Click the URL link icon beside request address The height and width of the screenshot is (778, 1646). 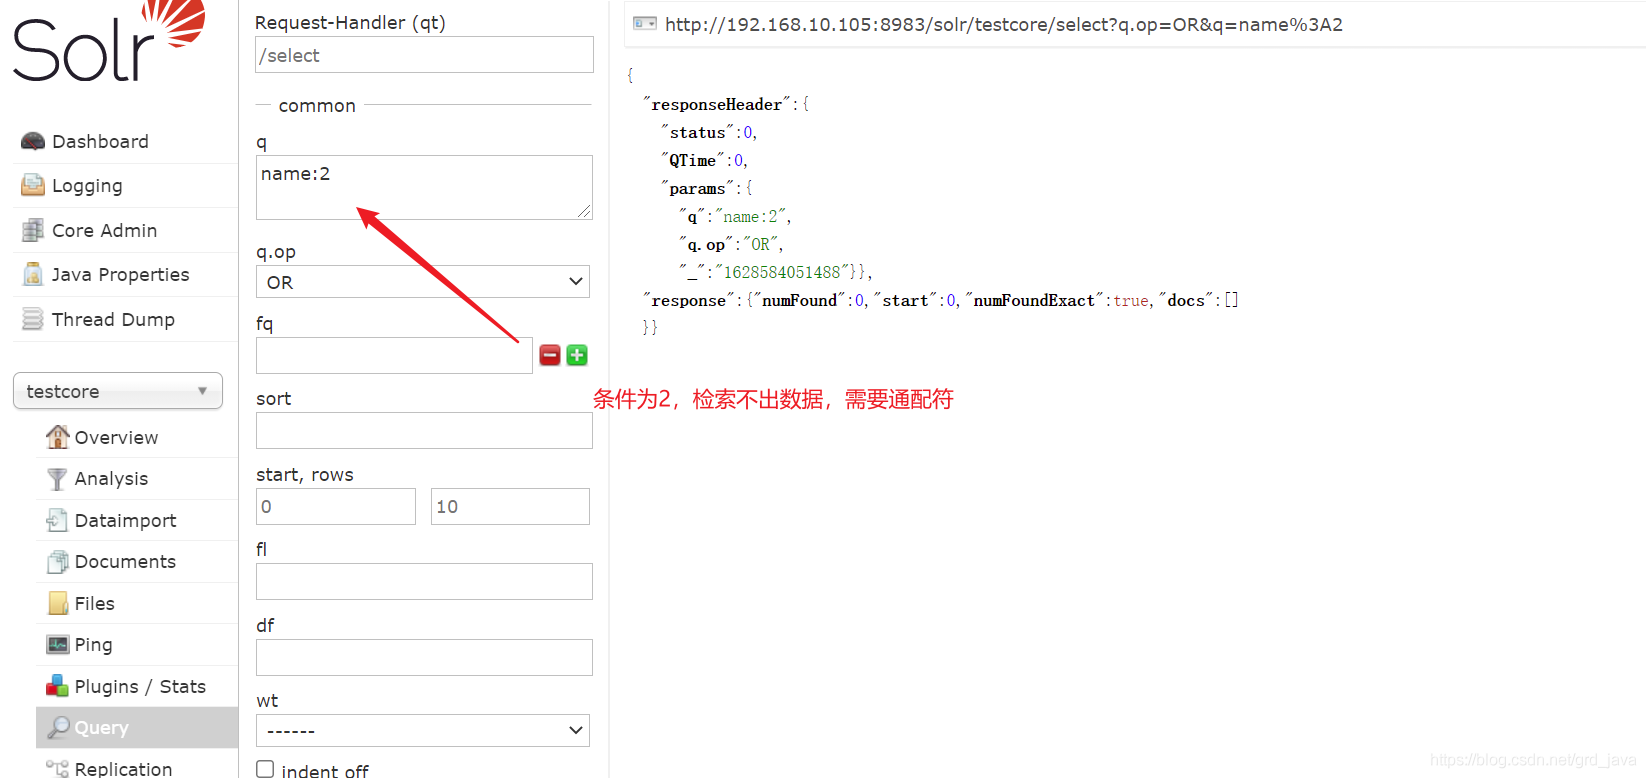[645, 24]
